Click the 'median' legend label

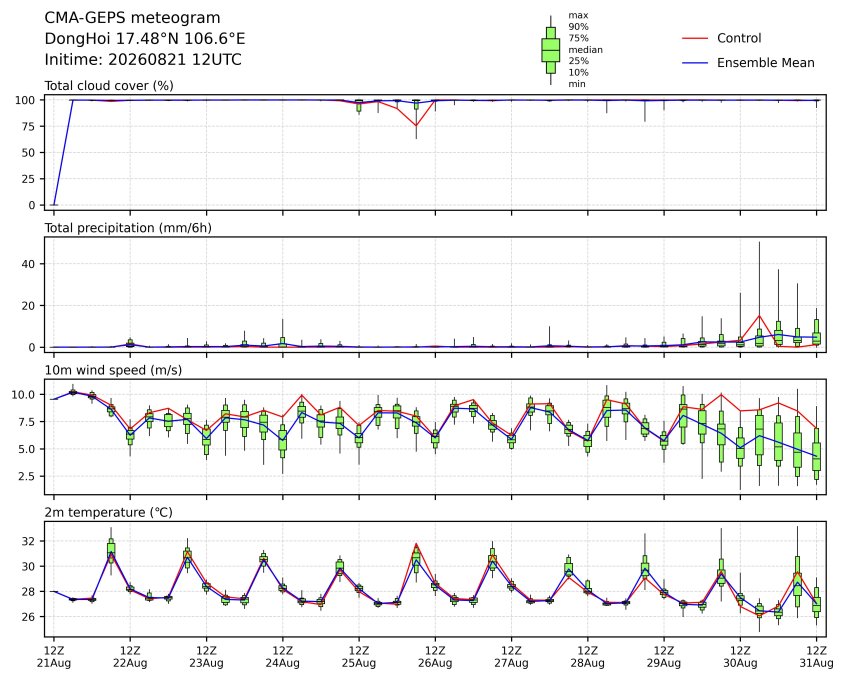585,50
